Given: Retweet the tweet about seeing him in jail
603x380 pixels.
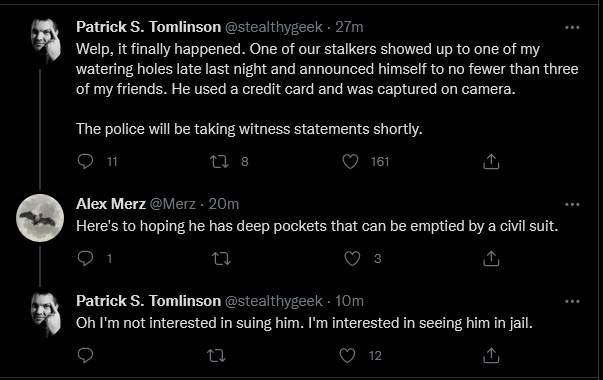Looking at the screenshot, I should [217, 355].
